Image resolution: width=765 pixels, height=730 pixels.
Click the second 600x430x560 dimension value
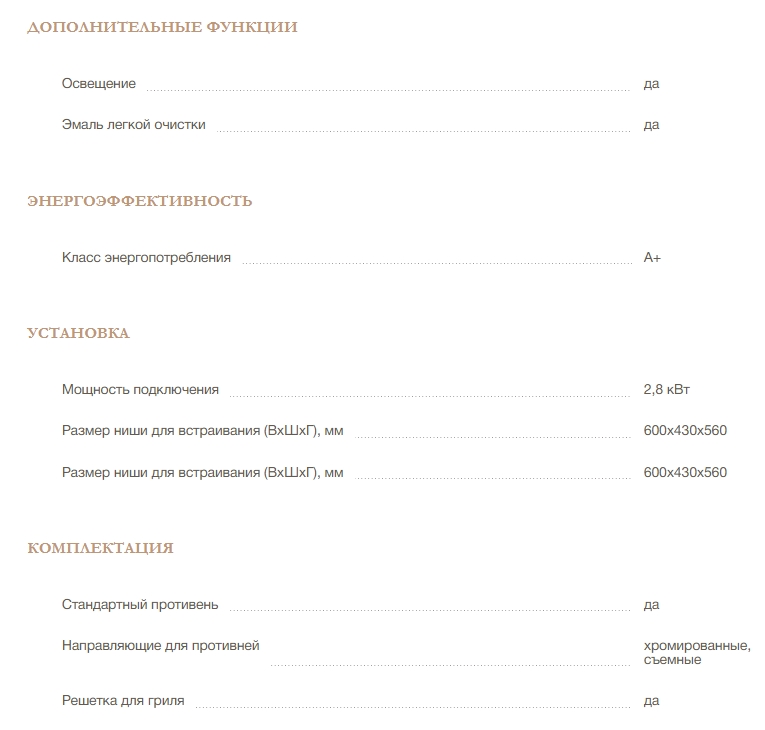[x=685, y=472]
